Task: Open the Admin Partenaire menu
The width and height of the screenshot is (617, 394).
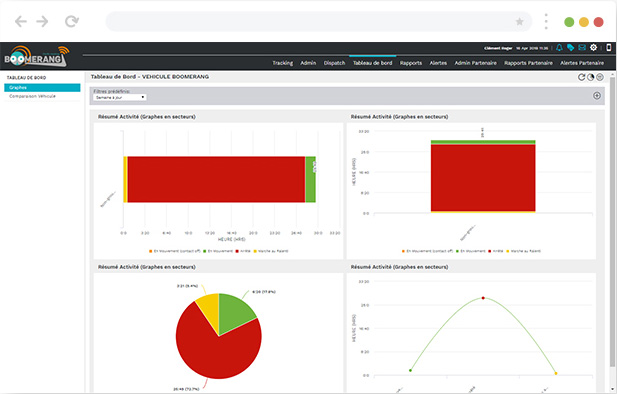Action: 475,63
